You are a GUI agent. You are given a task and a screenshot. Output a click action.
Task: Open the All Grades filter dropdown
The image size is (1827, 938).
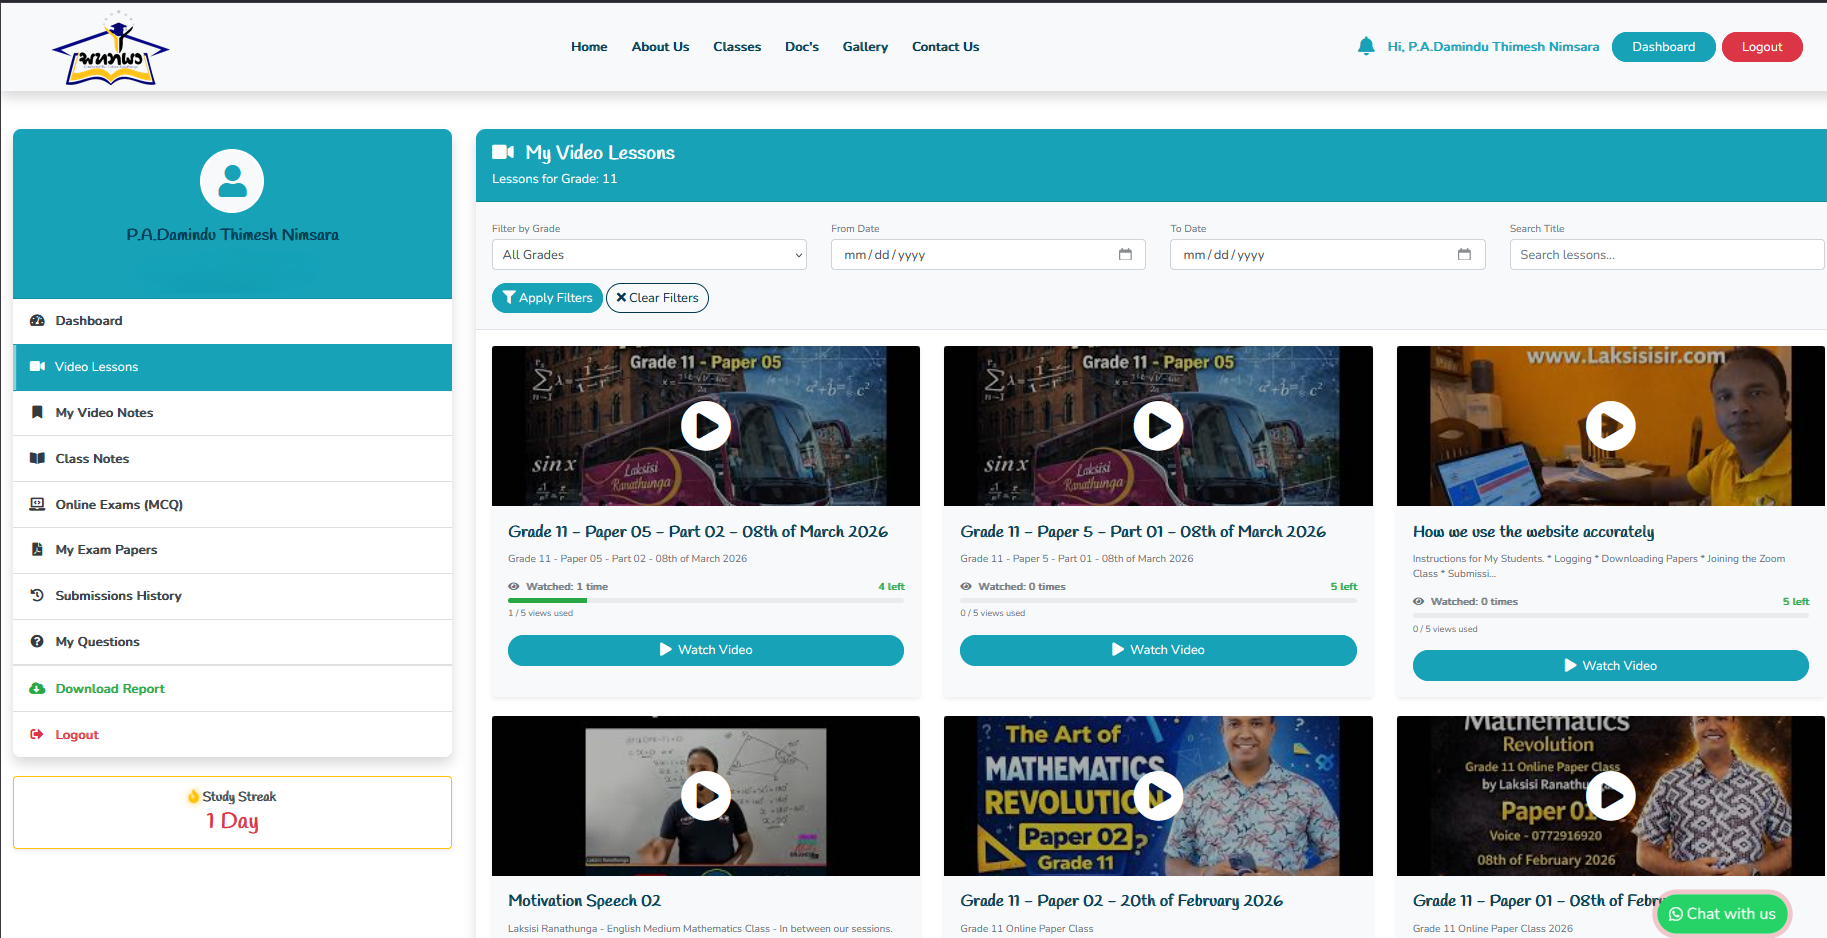point(648,254)
